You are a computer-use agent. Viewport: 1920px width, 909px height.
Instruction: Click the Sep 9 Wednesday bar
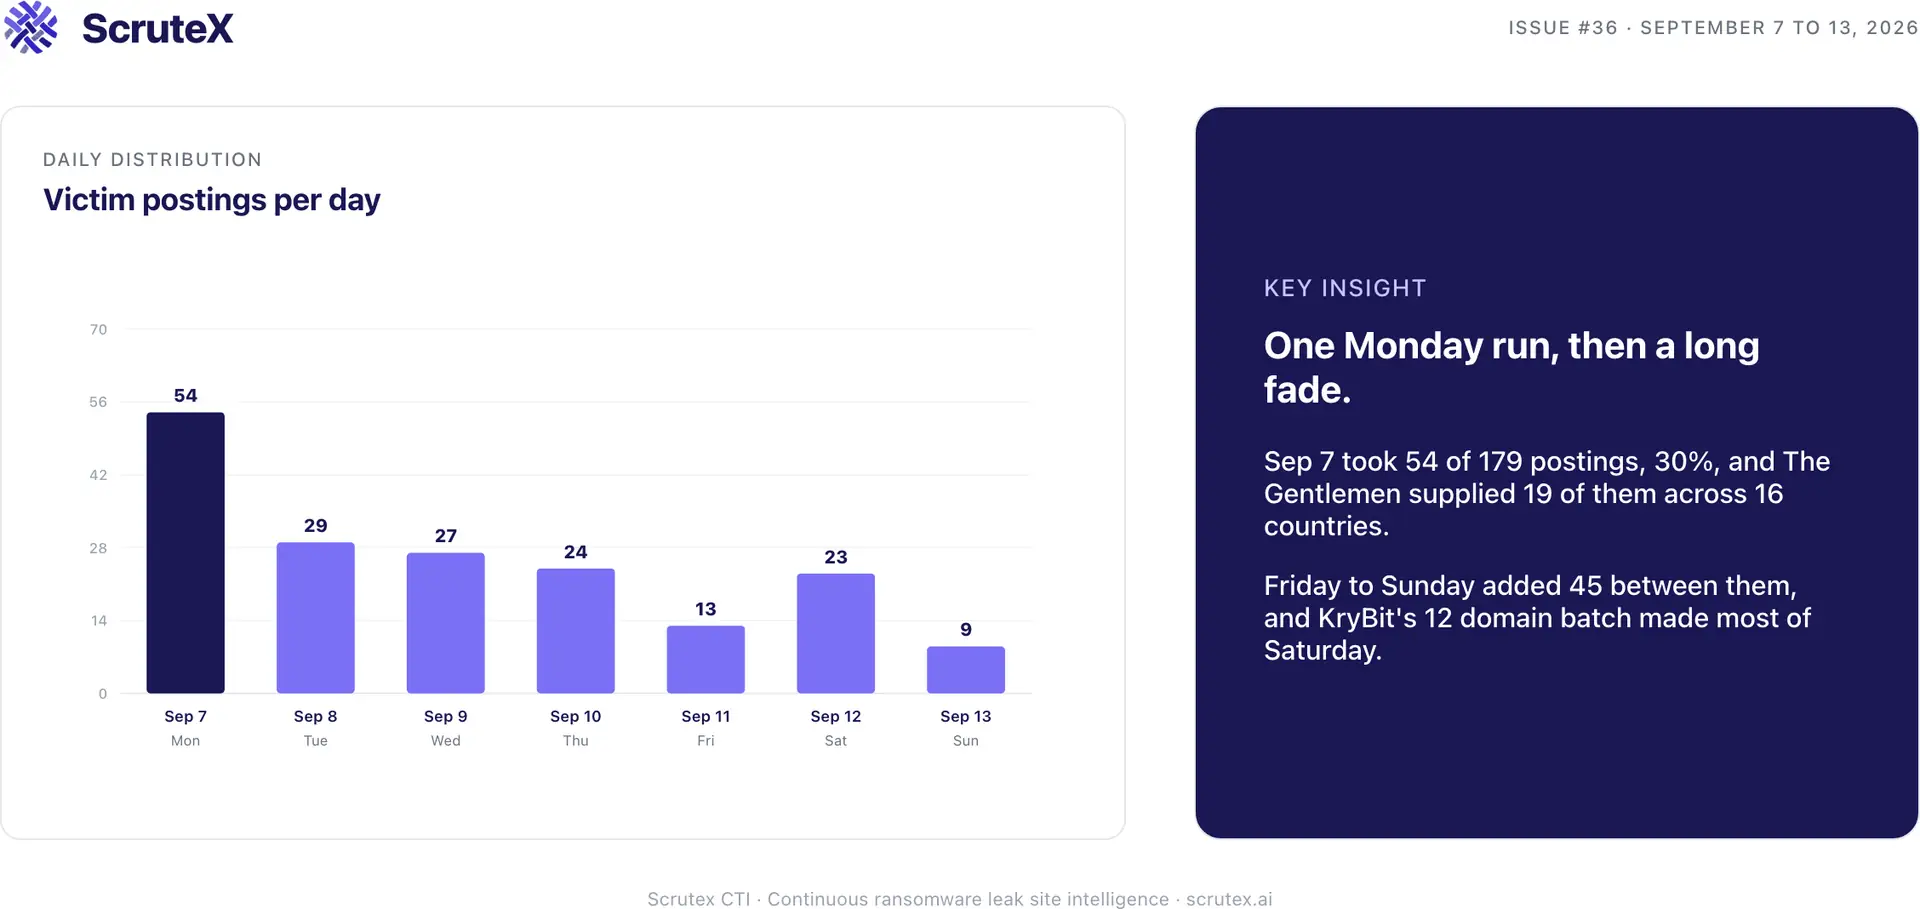pos(445,622)
